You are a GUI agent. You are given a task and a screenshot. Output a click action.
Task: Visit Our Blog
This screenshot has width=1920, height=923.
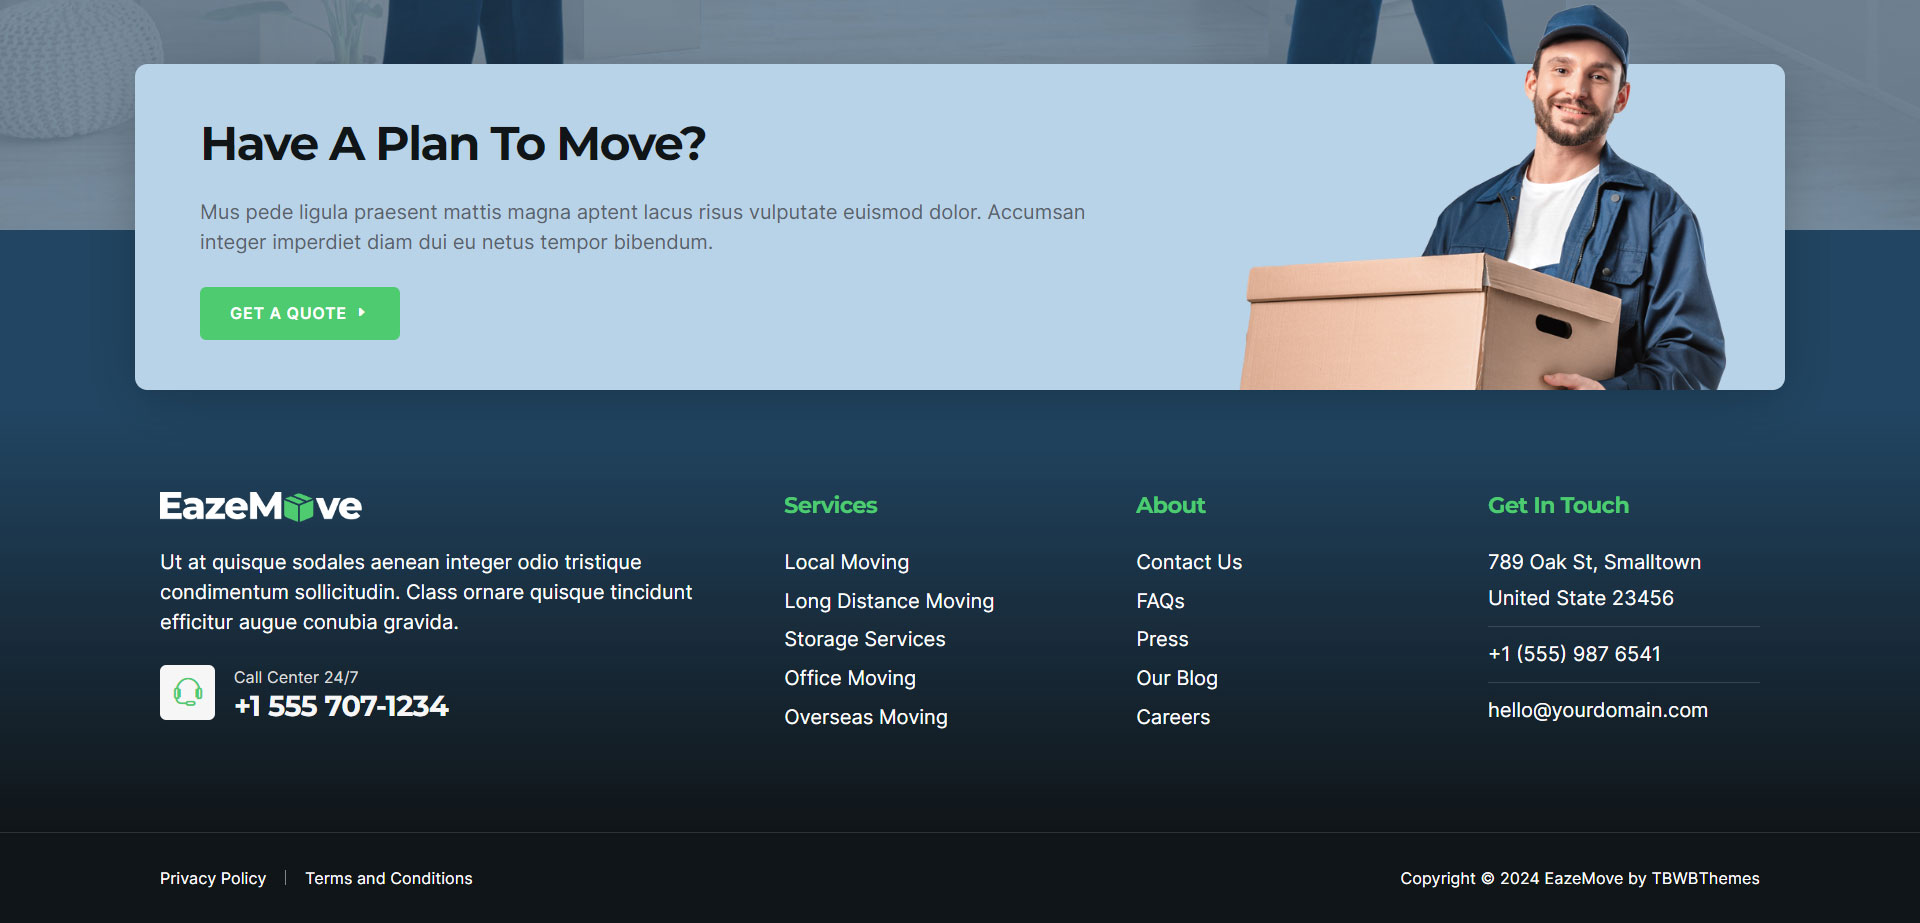pos(1176,678)
